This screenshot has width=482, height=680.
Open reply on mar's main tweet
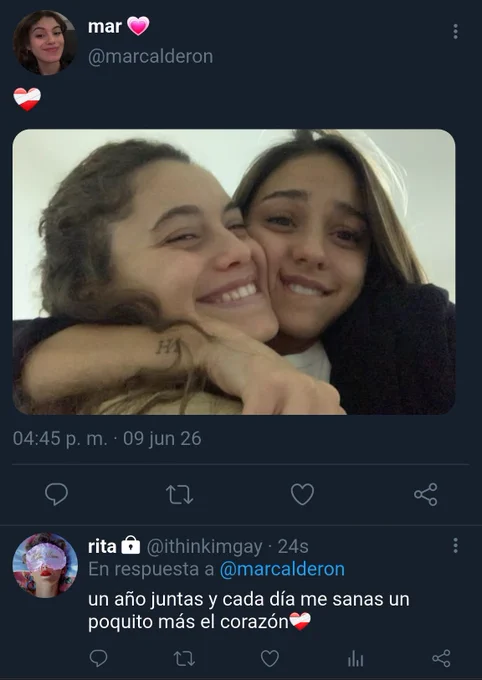tap(56, 494)
